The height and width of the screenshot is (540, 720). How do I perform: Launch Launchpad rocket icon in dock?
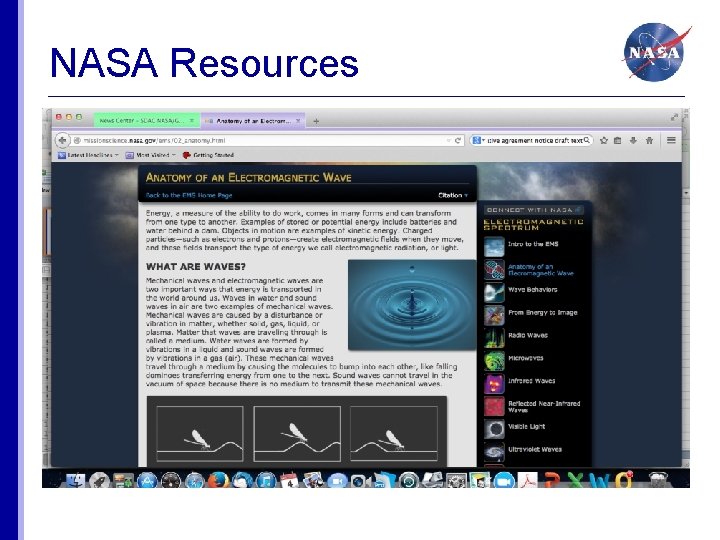coord(99,480)
